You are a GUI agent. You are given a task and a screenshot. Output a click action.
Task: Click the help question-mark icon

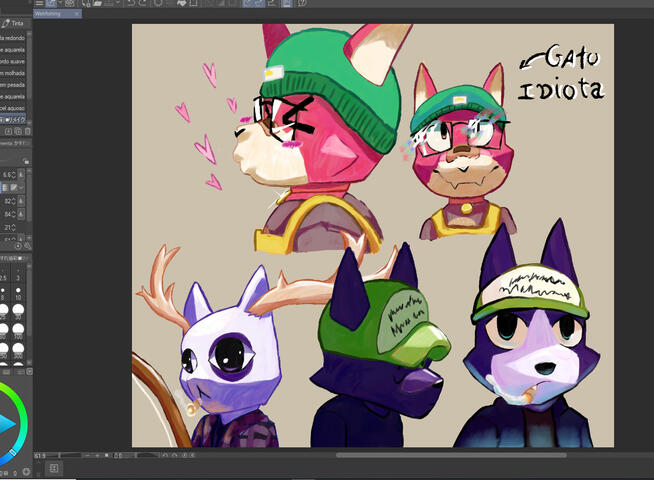click(303, 3)
